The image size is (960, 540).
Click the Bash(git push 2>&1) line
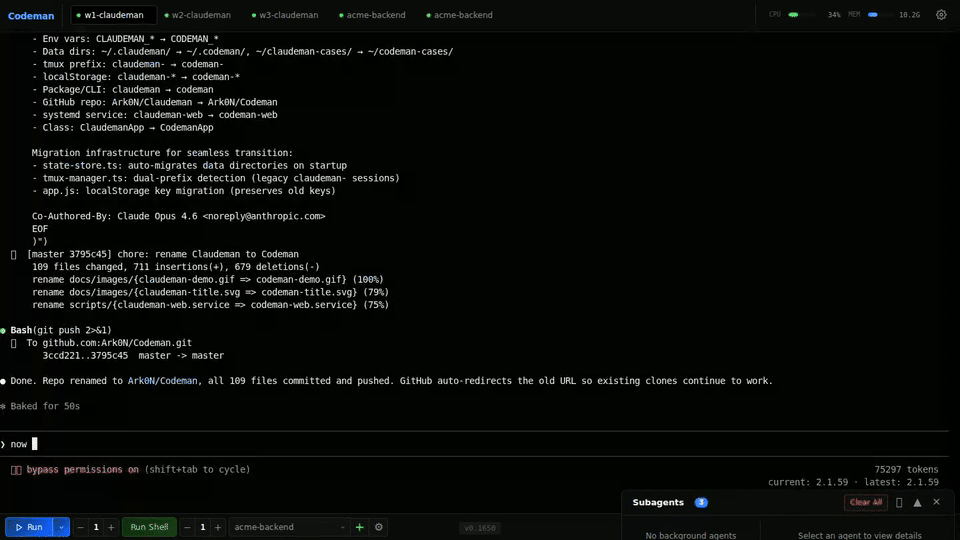61,330
